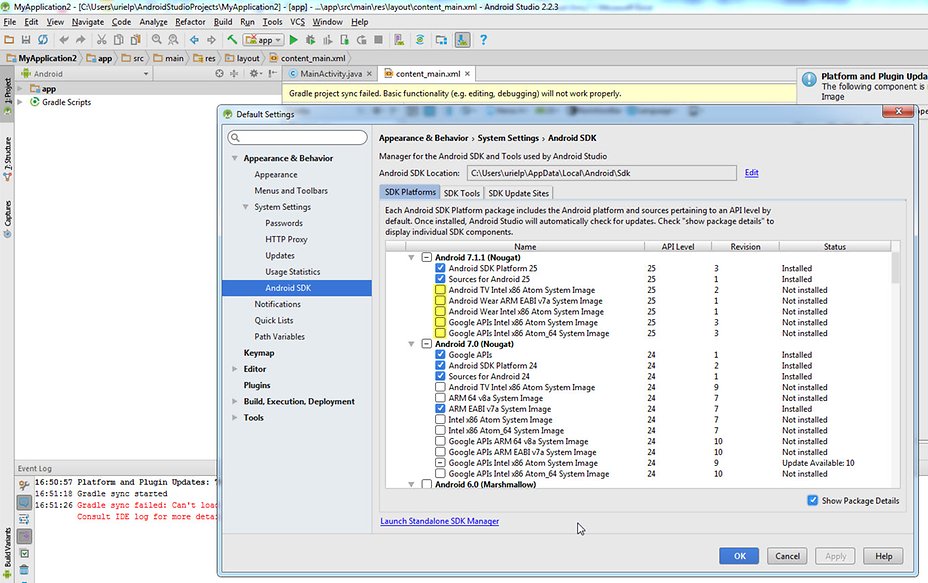Click the Copy toolbar icon
Viewport: 928px width, 583px height.
[118, 40]
